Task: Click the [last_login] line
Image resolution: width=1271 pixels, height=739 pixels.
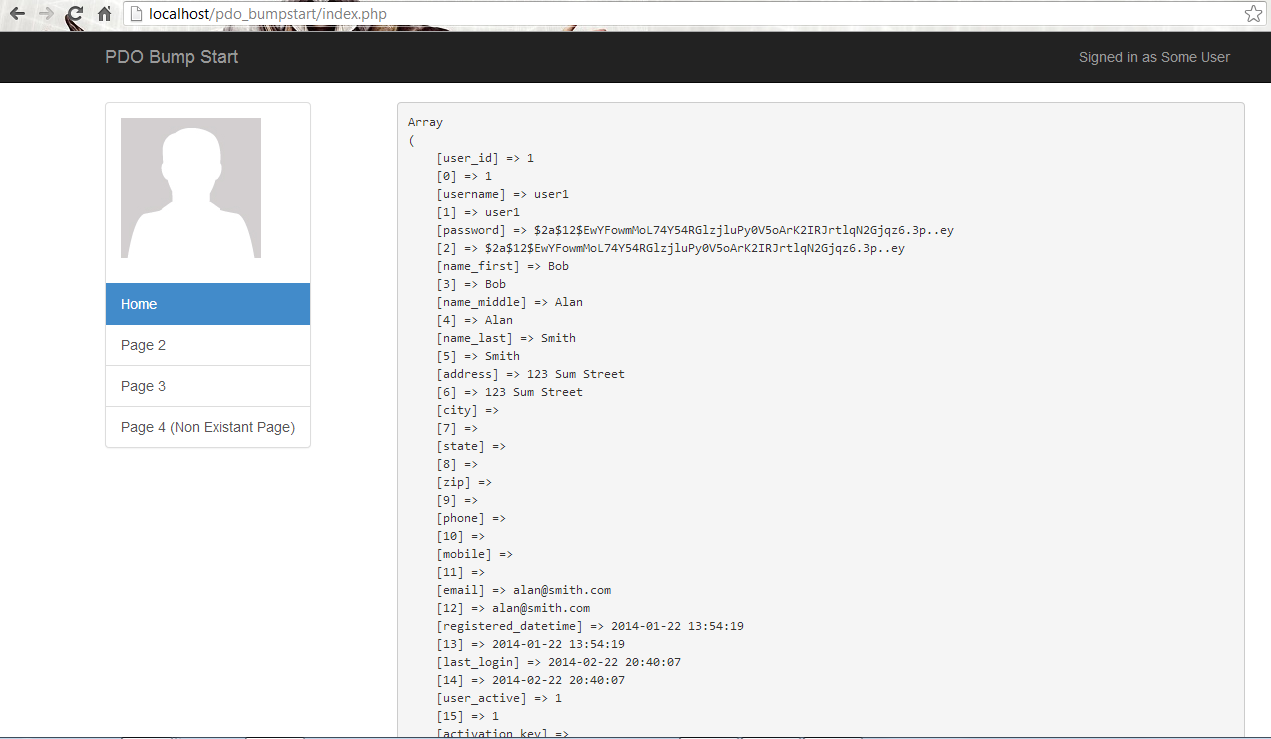Action: coord(558,662)
